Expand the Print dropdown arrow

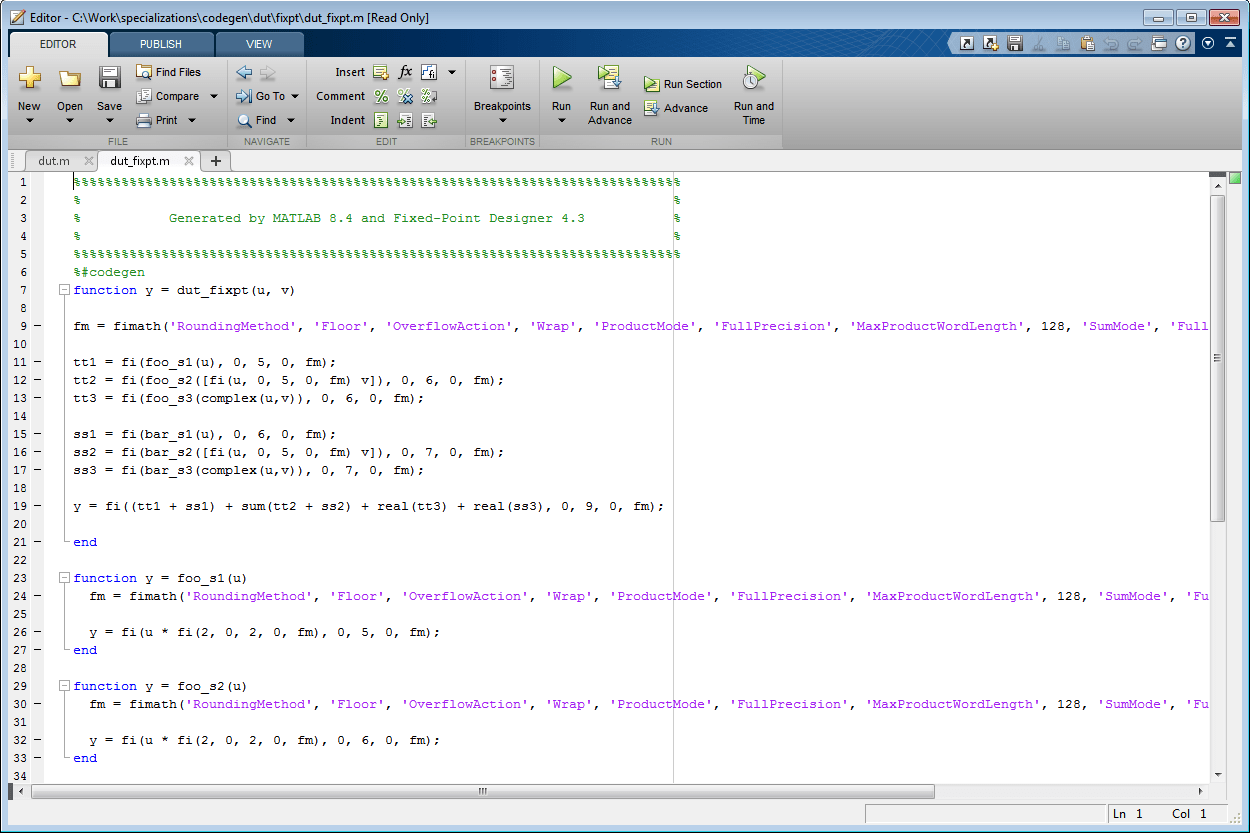coord(192,120)
